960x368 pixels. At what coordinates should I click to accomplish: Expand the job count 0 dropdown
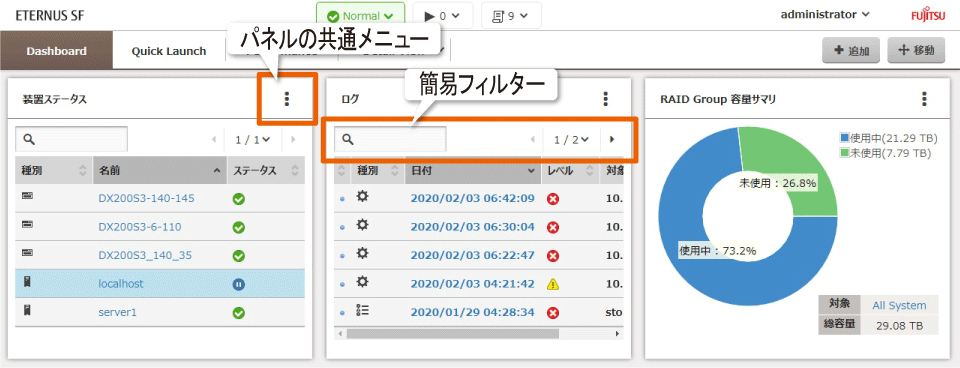click(x=443, y=16)
